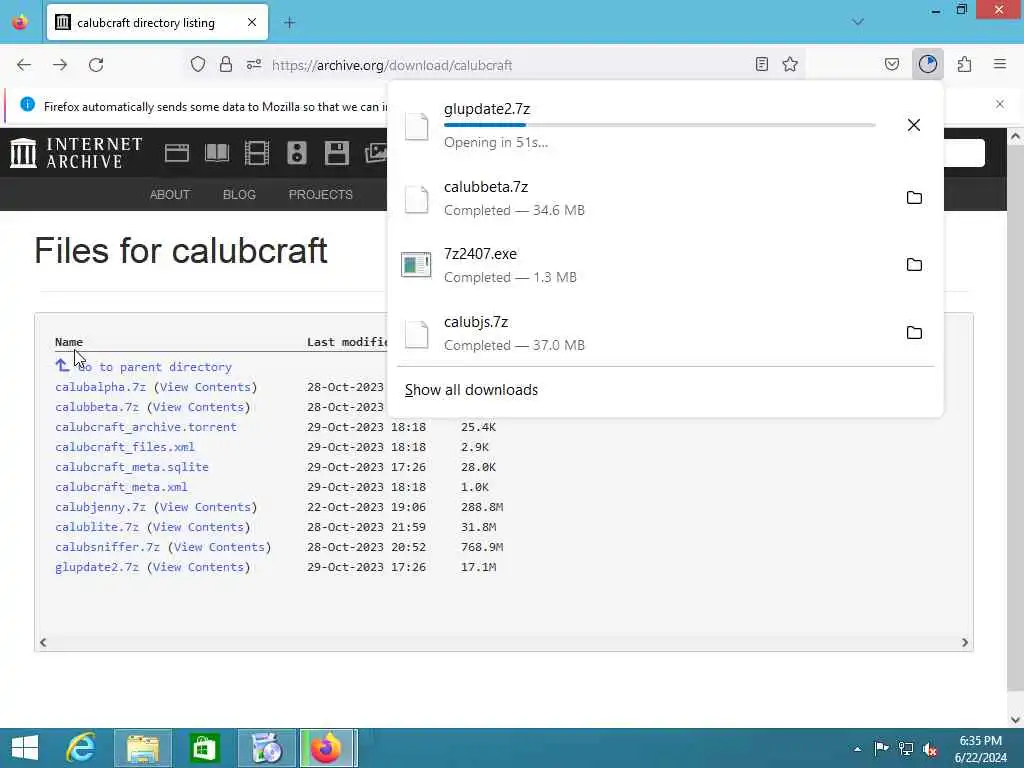
Task: Toggle reader view icon
Action: tap(761, 64)
